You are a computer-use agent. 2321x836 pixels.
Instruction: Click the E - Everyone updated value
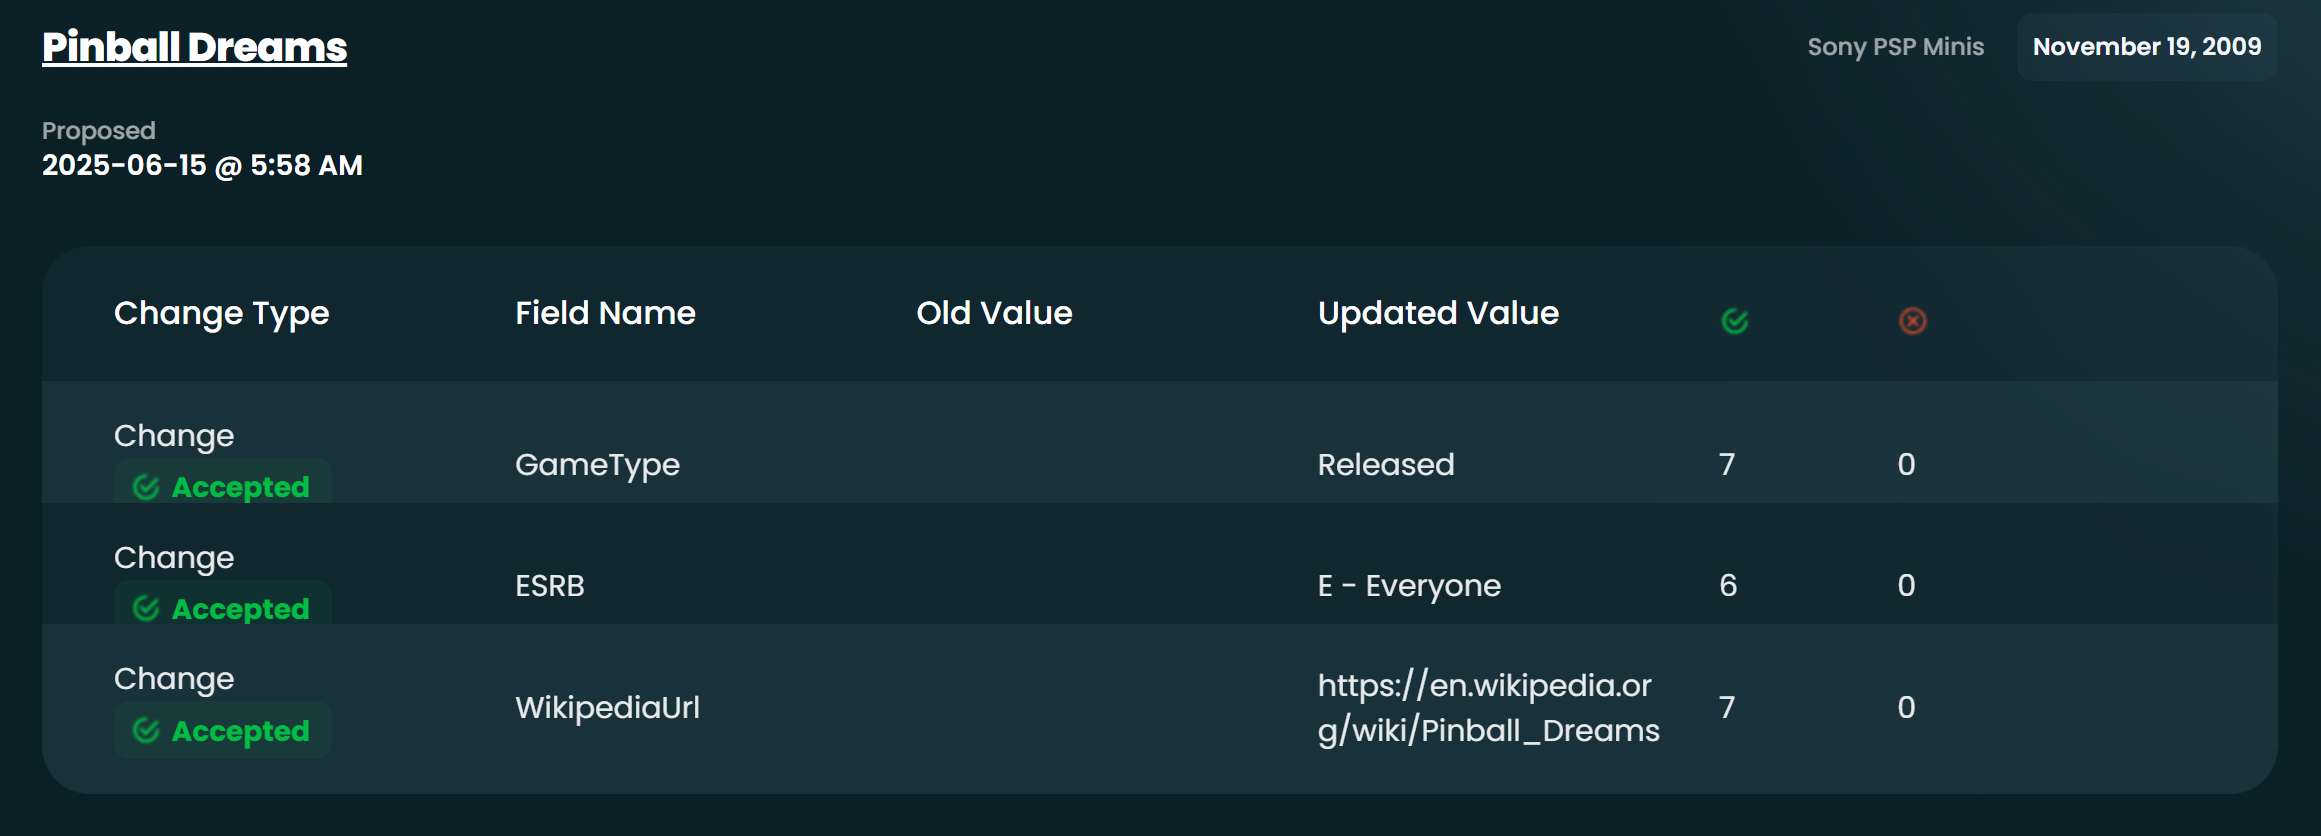coord(1409,586)
